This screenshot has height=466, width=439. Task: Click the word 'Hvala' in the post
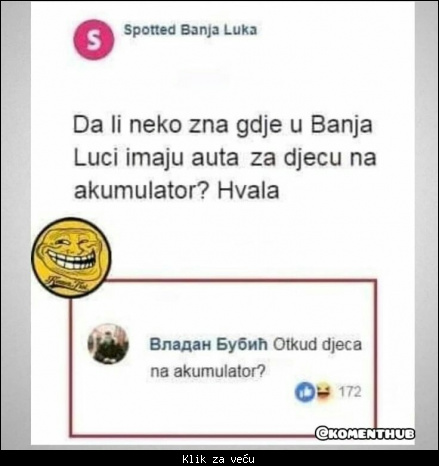point(248,191)
